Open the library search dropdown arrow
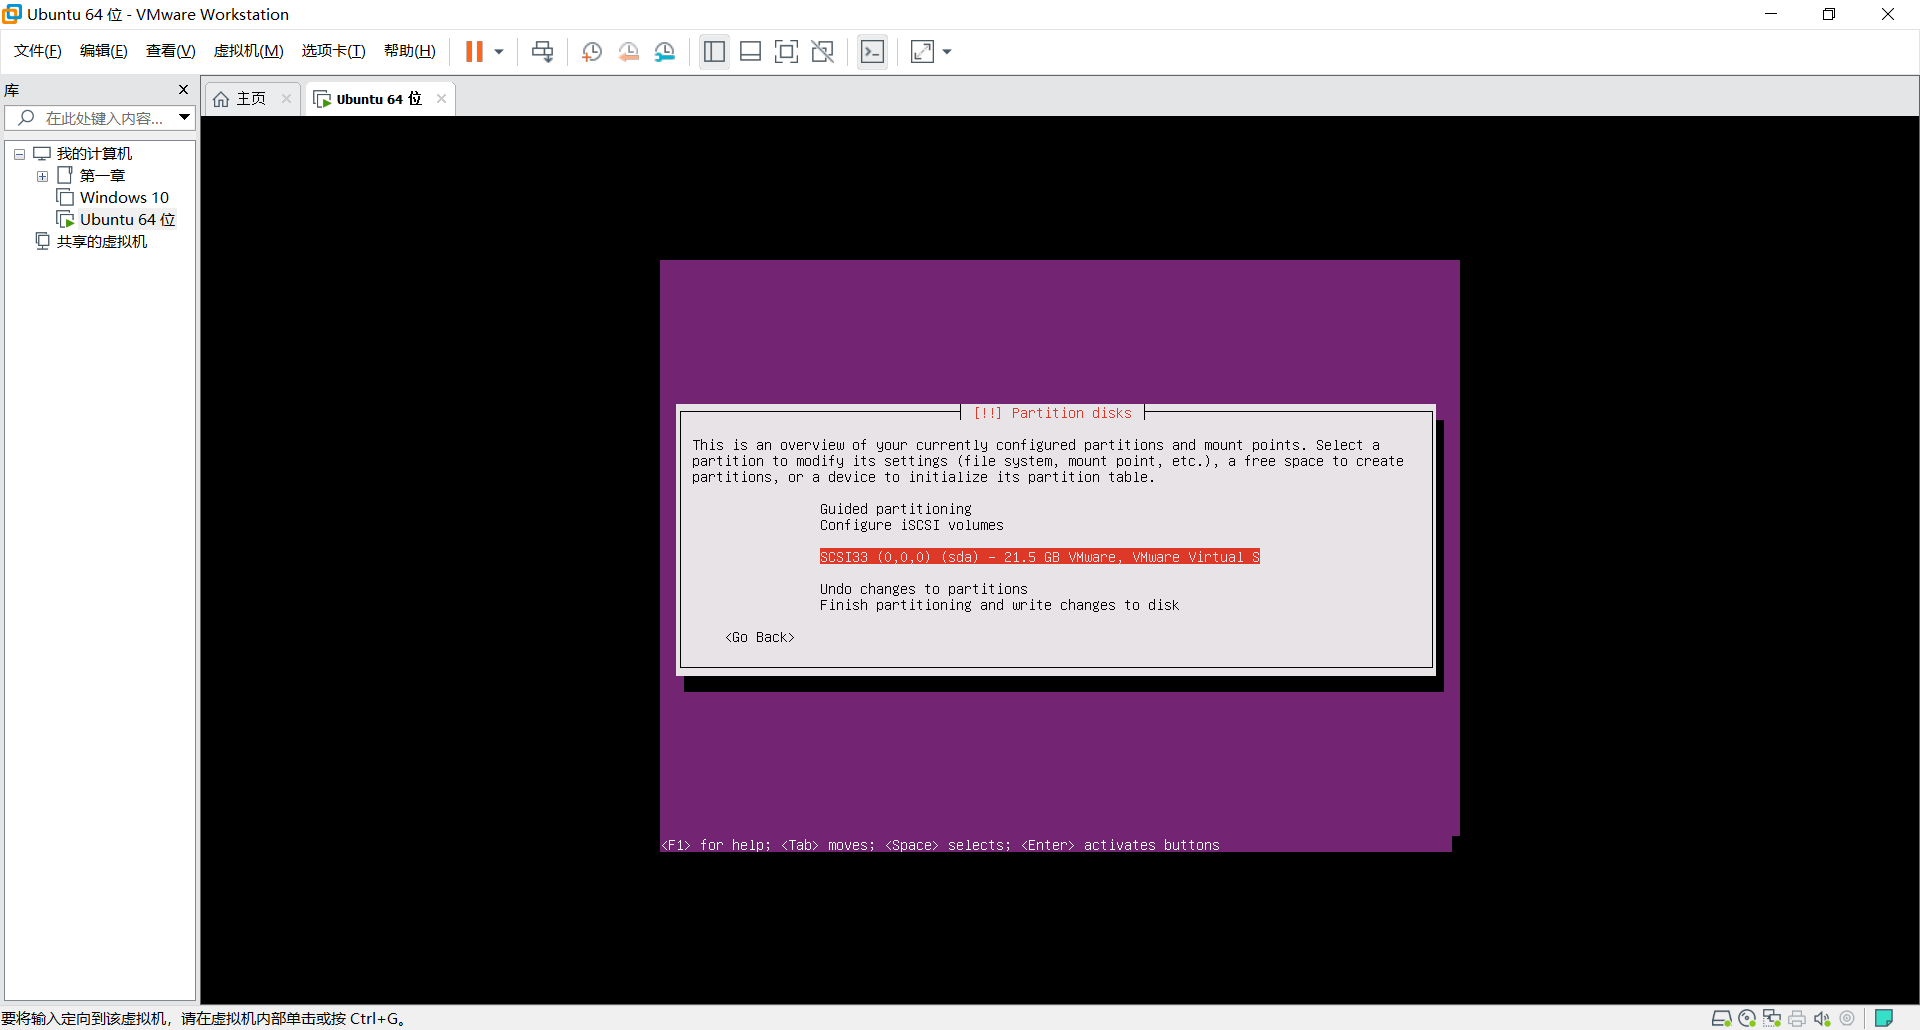 point(185,118)
